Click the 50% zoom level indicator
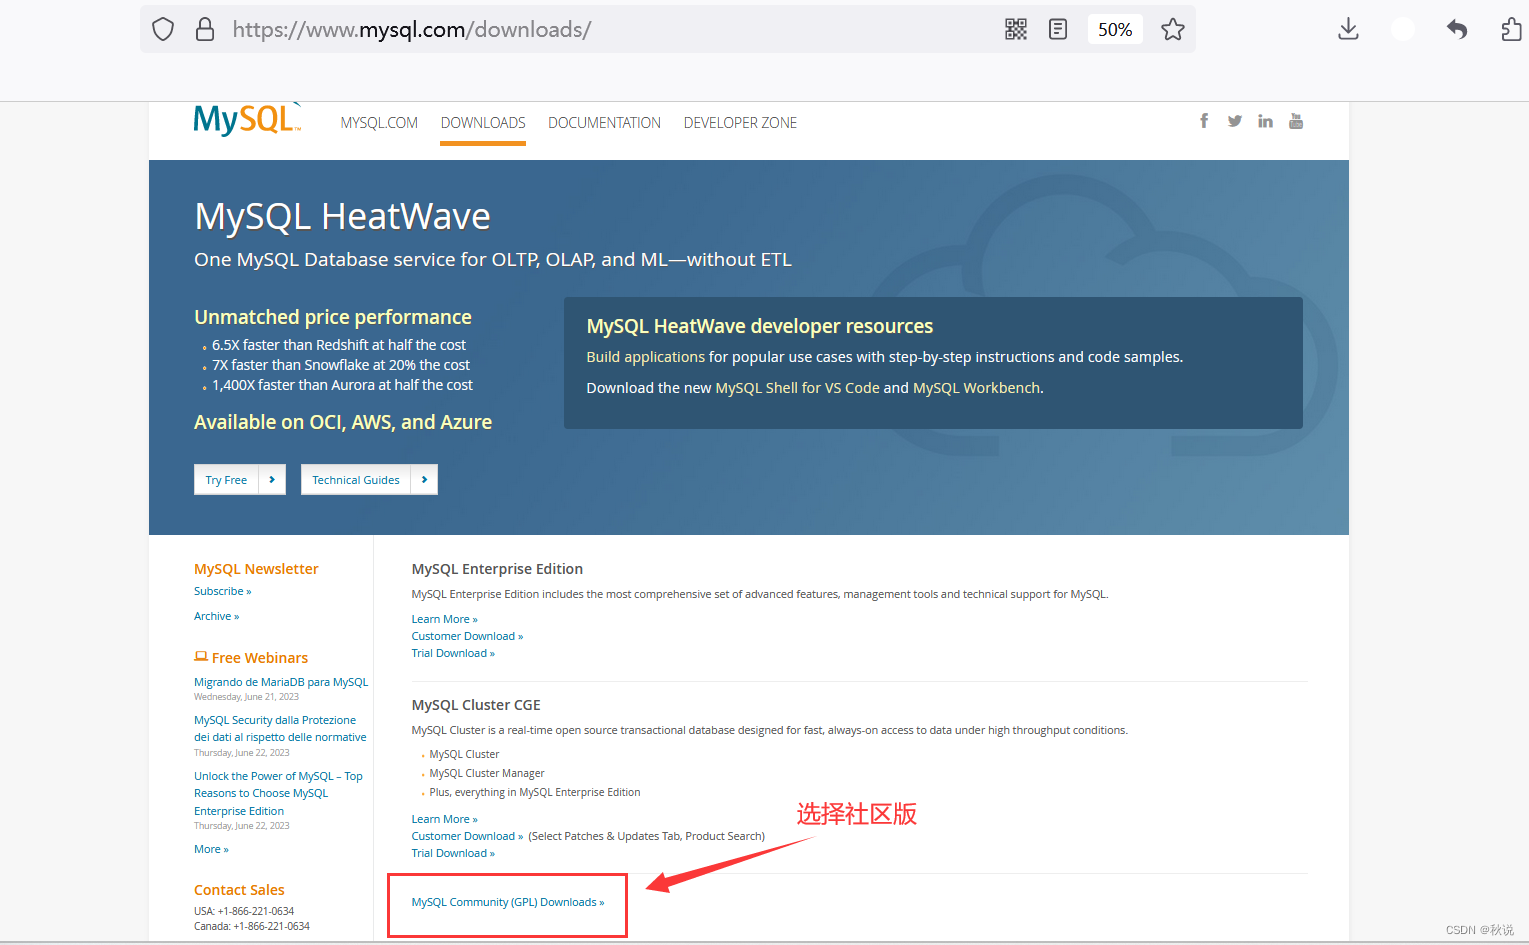The height and width of the screenshot is (945, 1529). [1115, 29]
